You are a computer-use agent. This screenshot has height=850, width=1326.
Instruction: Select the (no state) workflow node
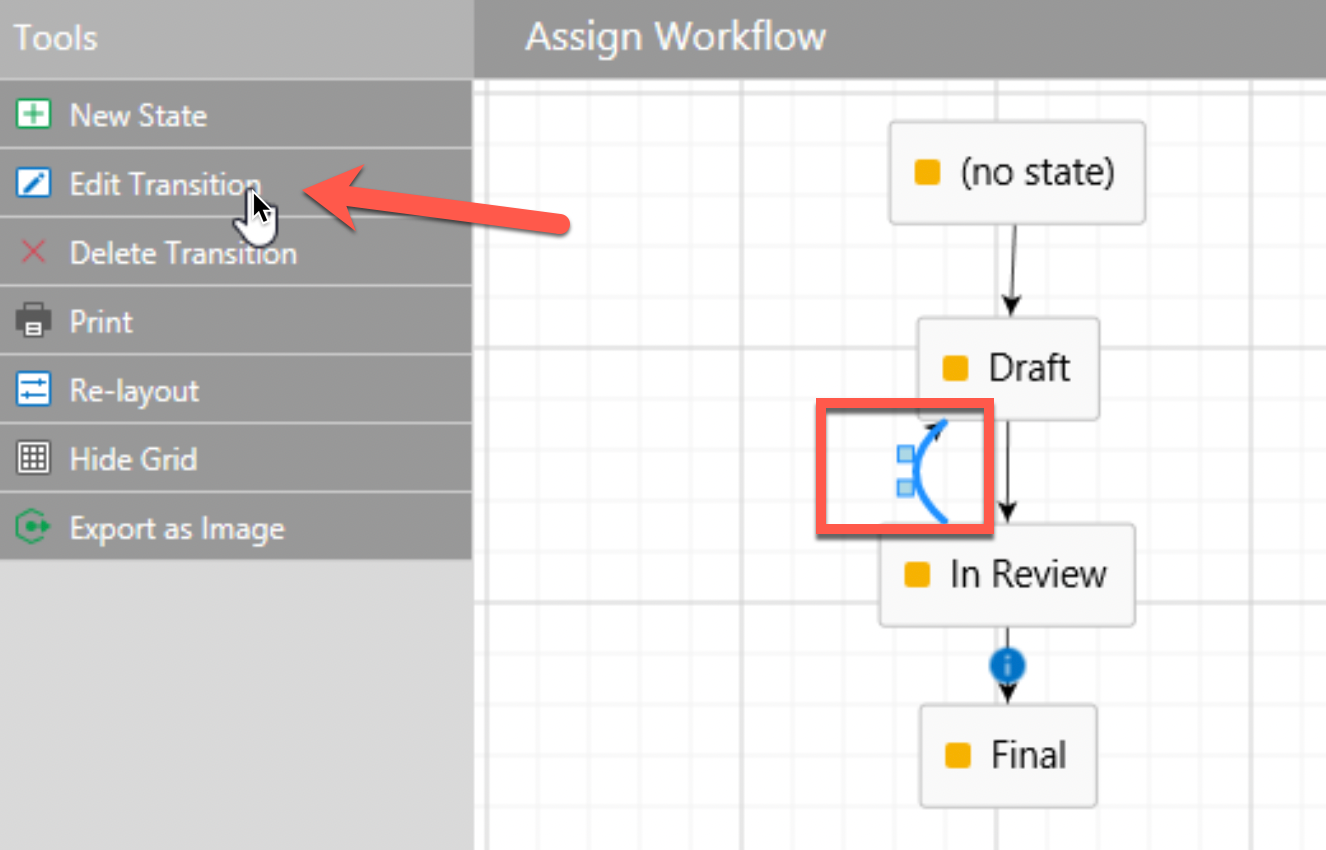(1017, 173)
